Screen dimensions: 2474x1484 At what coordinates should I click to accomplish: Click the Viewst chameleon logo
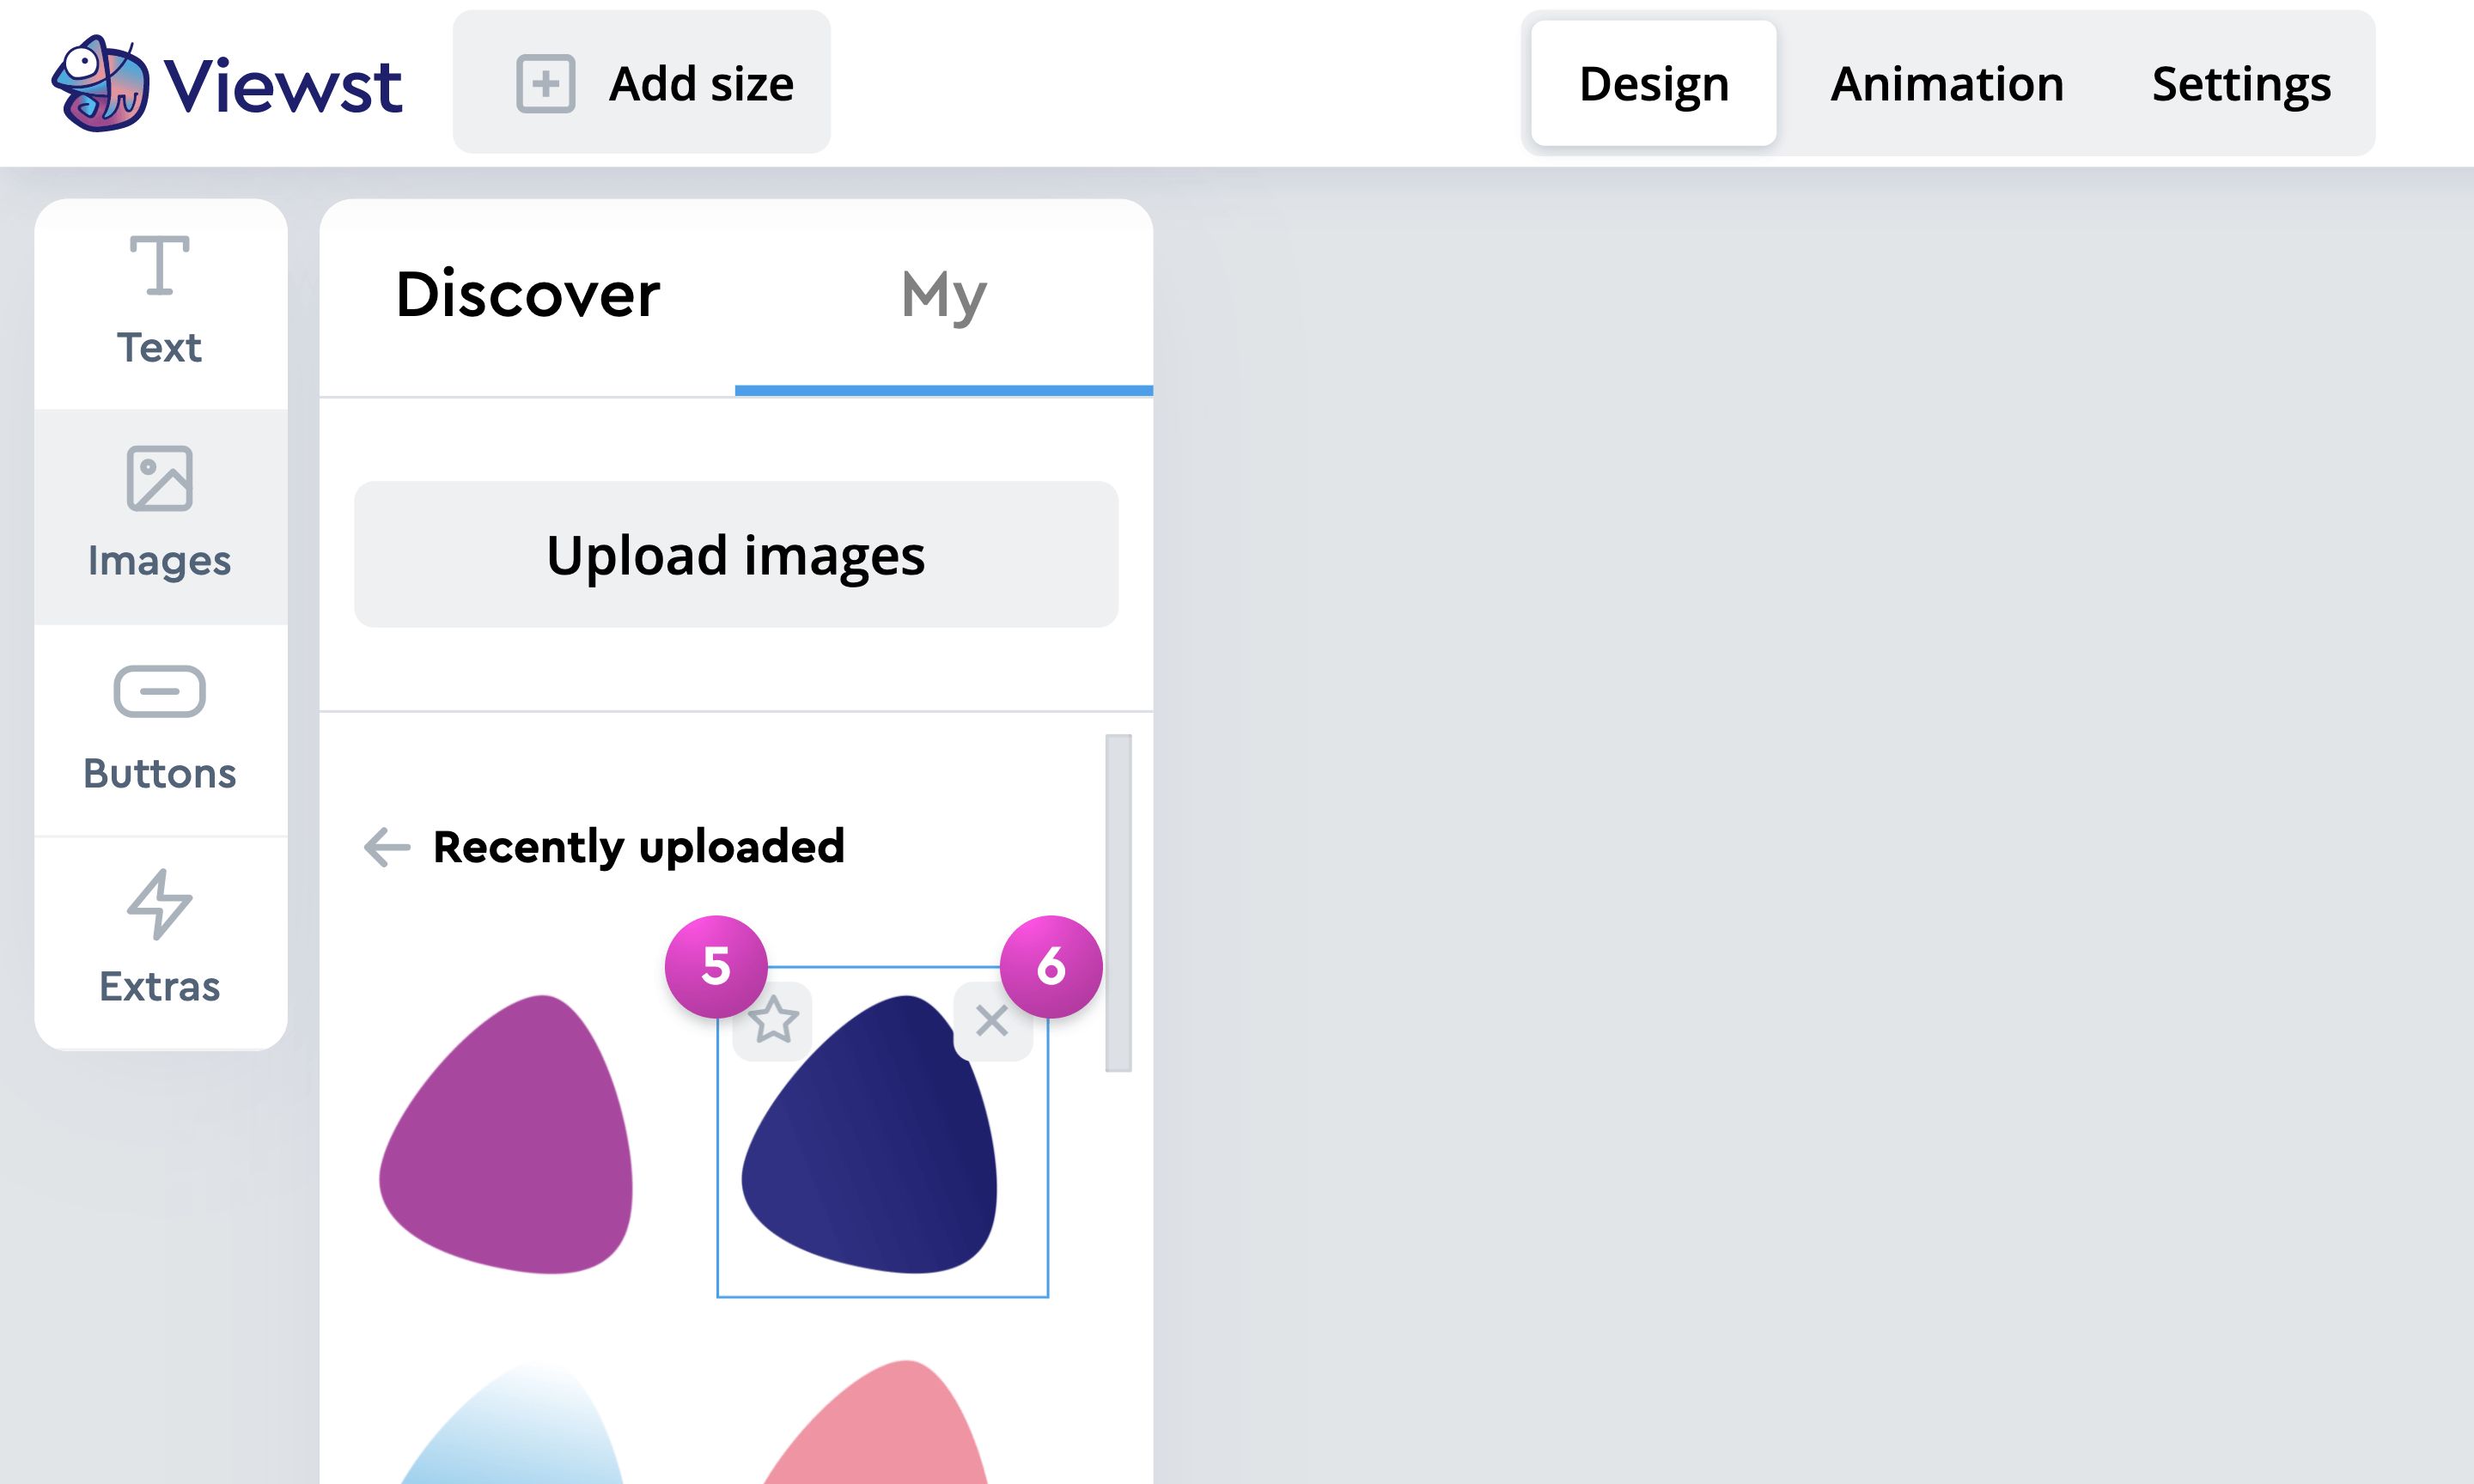pyautogui.click(x=101, y=84)
